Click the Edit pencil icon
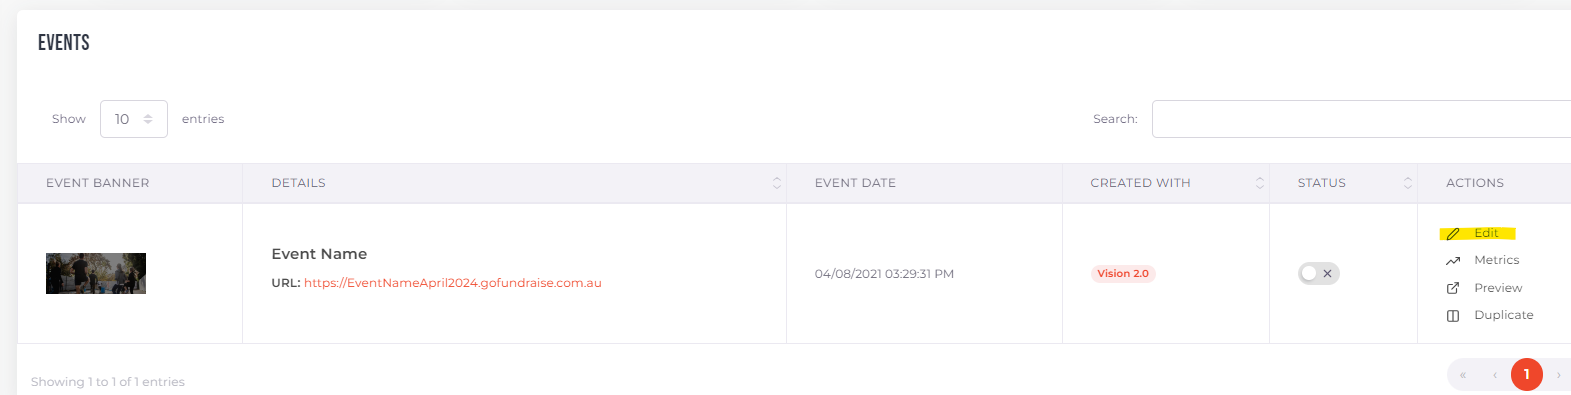This screenshot has height=395, width=1571. (1453, 234)
